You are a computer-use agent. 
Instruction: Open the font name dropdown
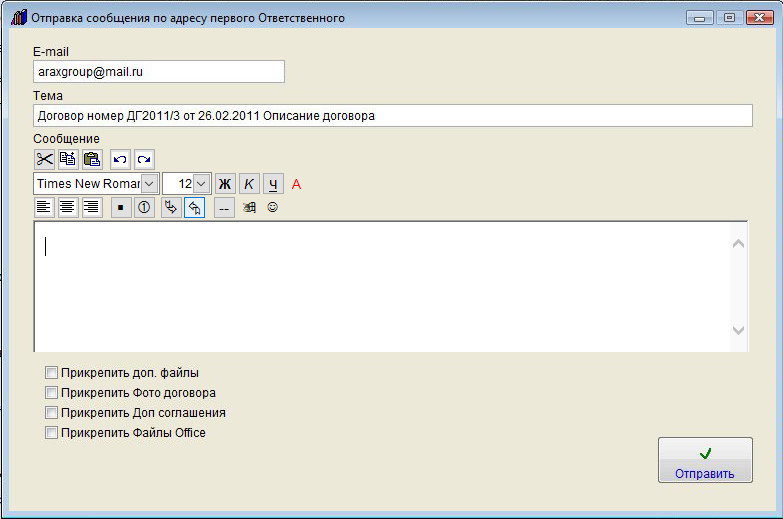coord(149,184)
